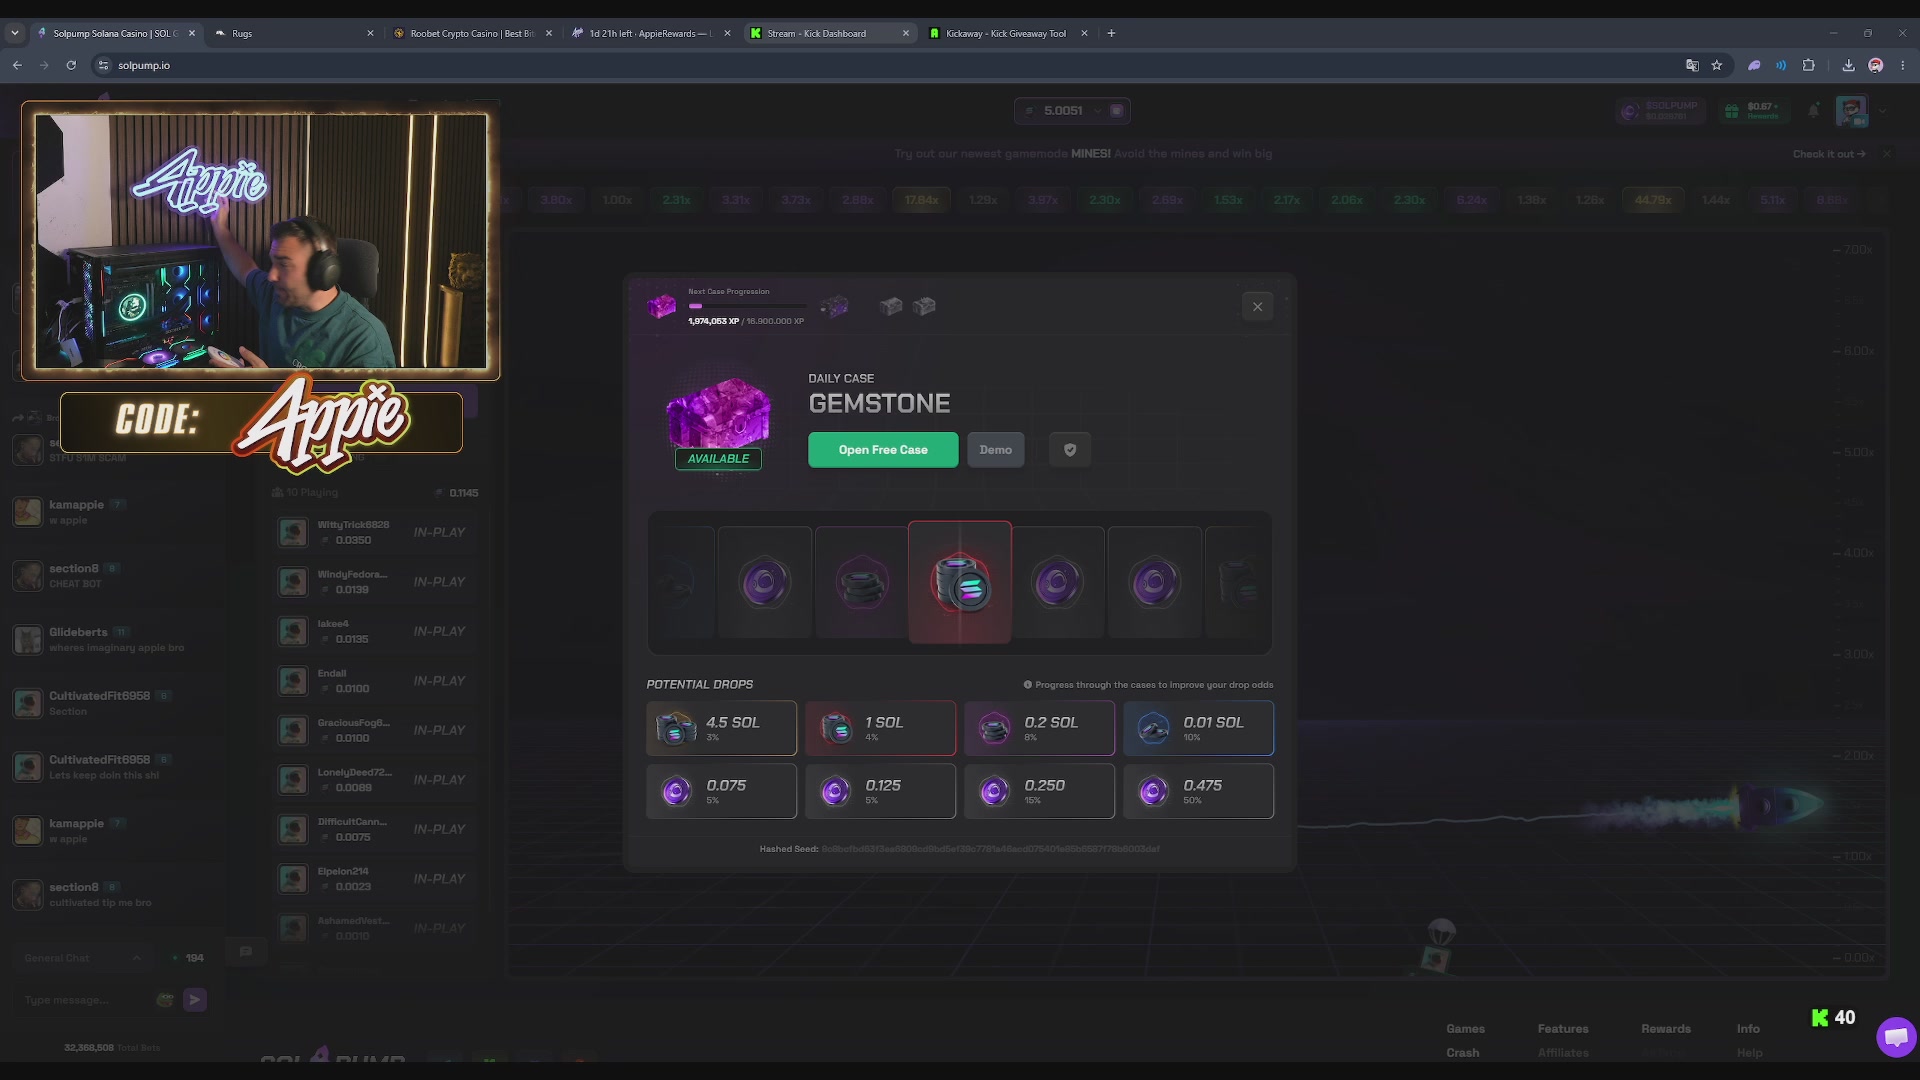1920x1080 pixels.
Task: Open the browser profile avatar
Action: [x=1876, y=65]
